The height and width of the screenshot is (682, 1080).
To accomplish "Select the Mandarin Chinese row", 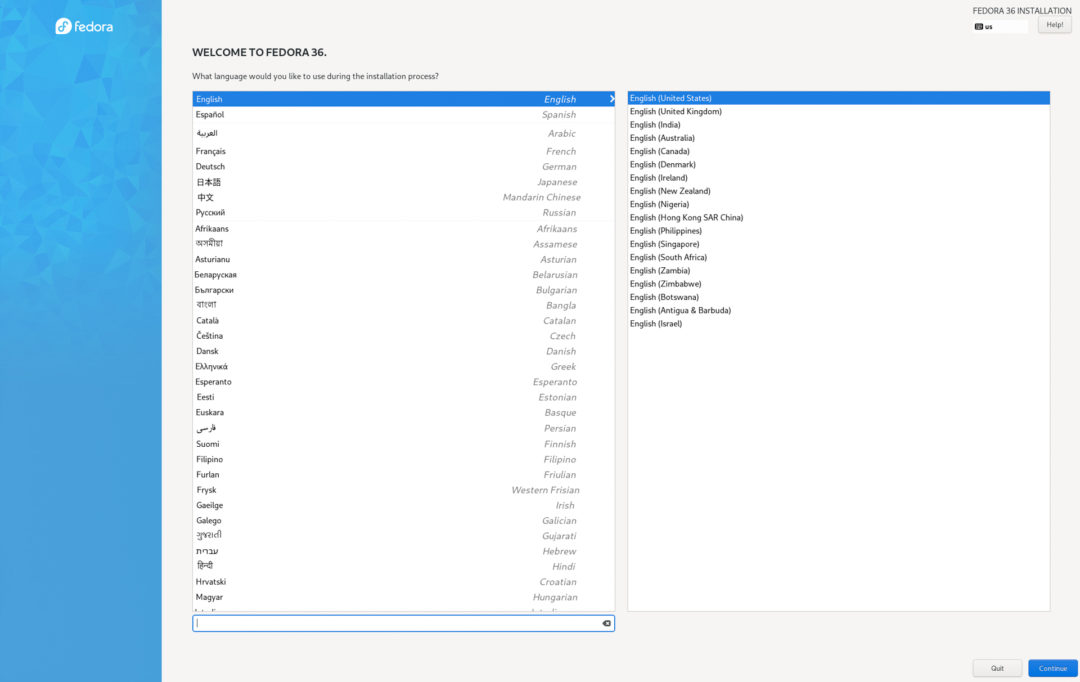I will (x=404, y=197).
